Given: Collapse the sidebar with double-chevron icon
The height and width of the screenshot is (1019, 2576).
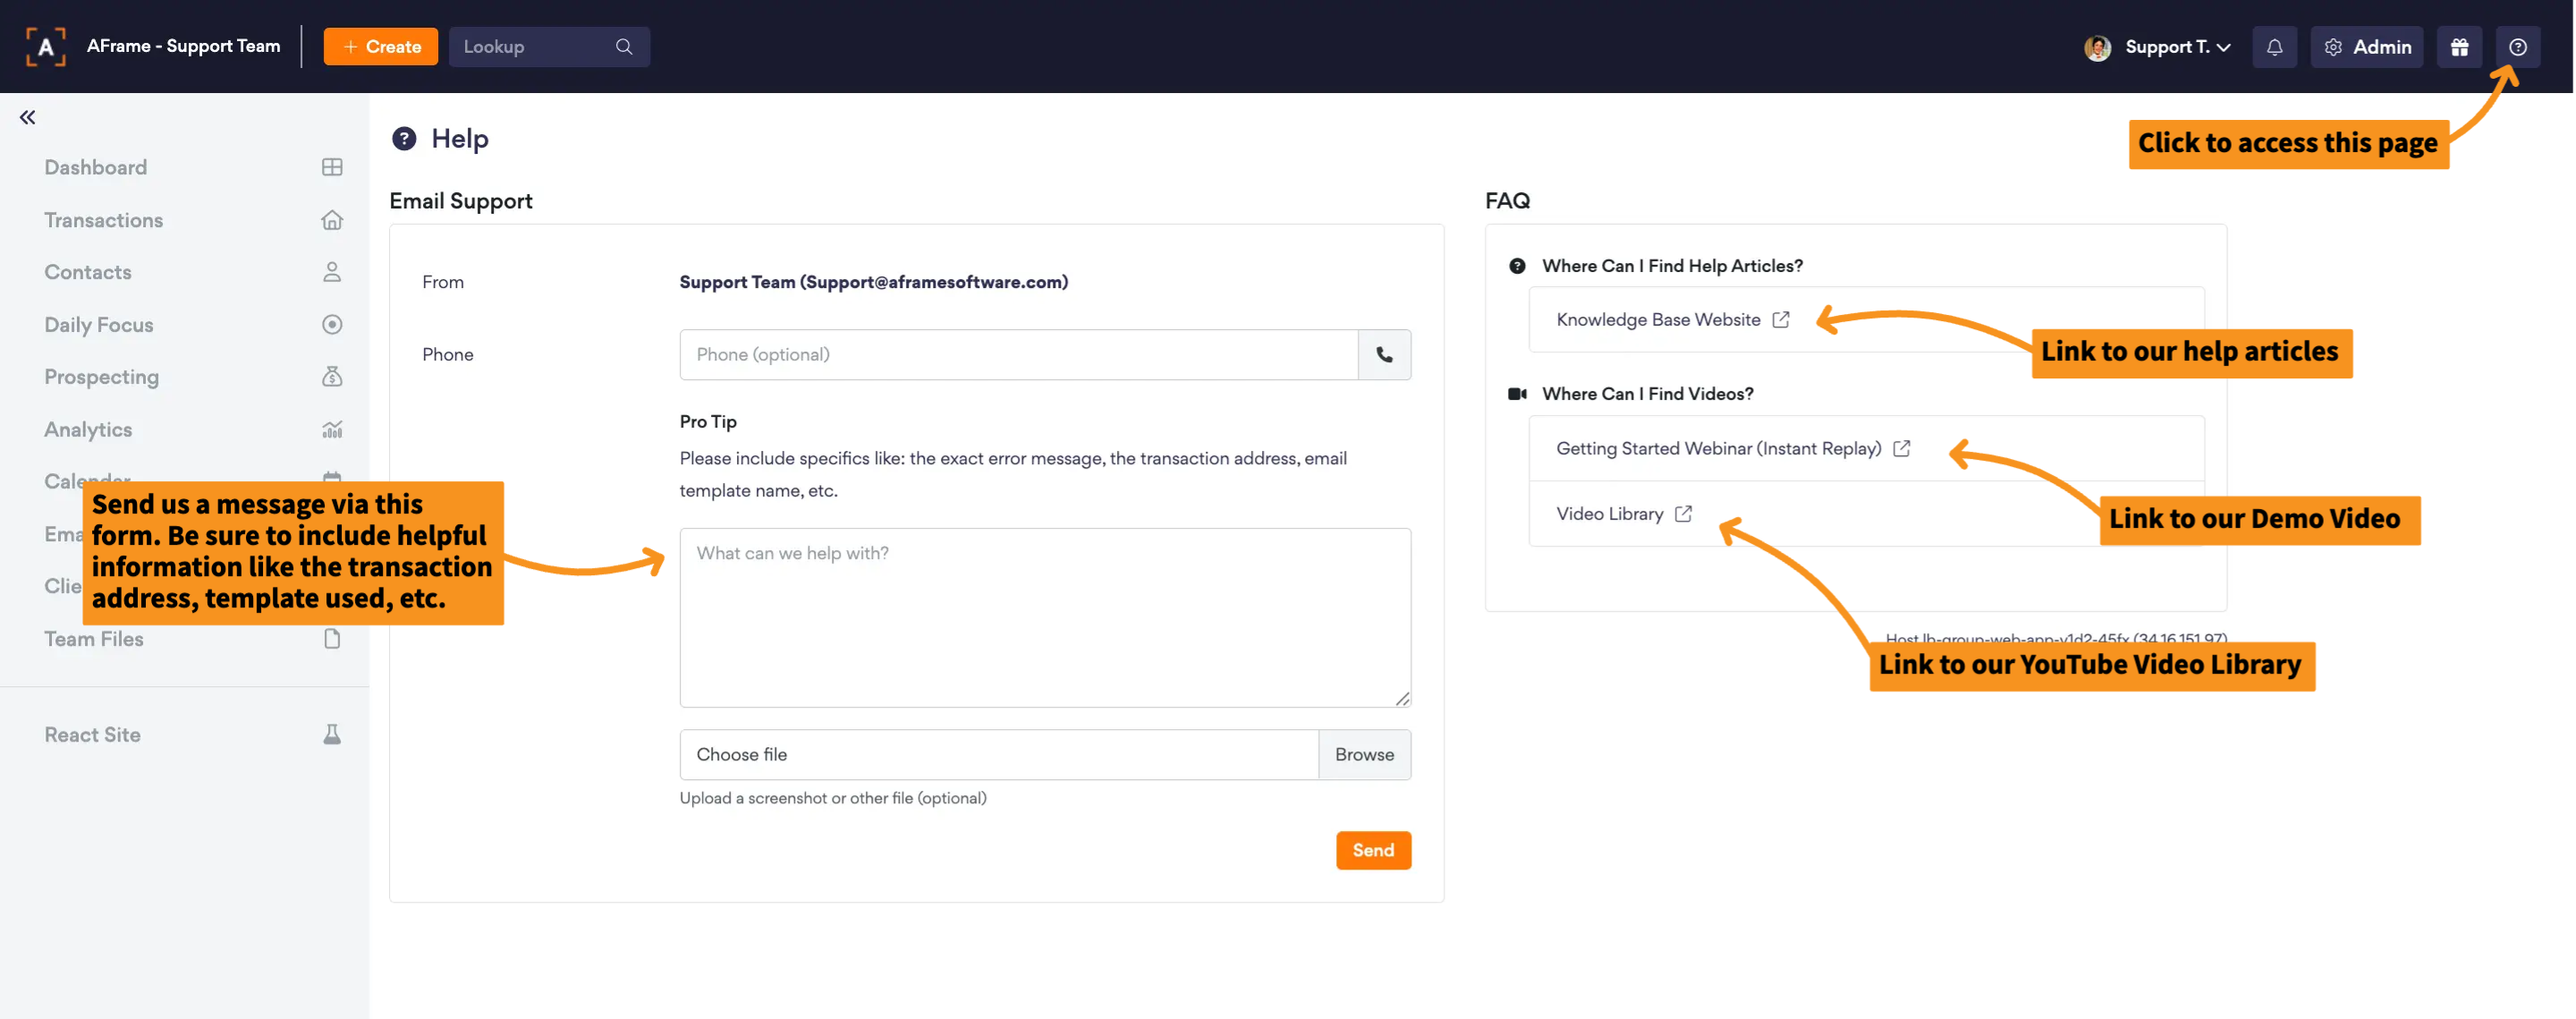Looking at the screenshot, I should (x=27, y=117).
